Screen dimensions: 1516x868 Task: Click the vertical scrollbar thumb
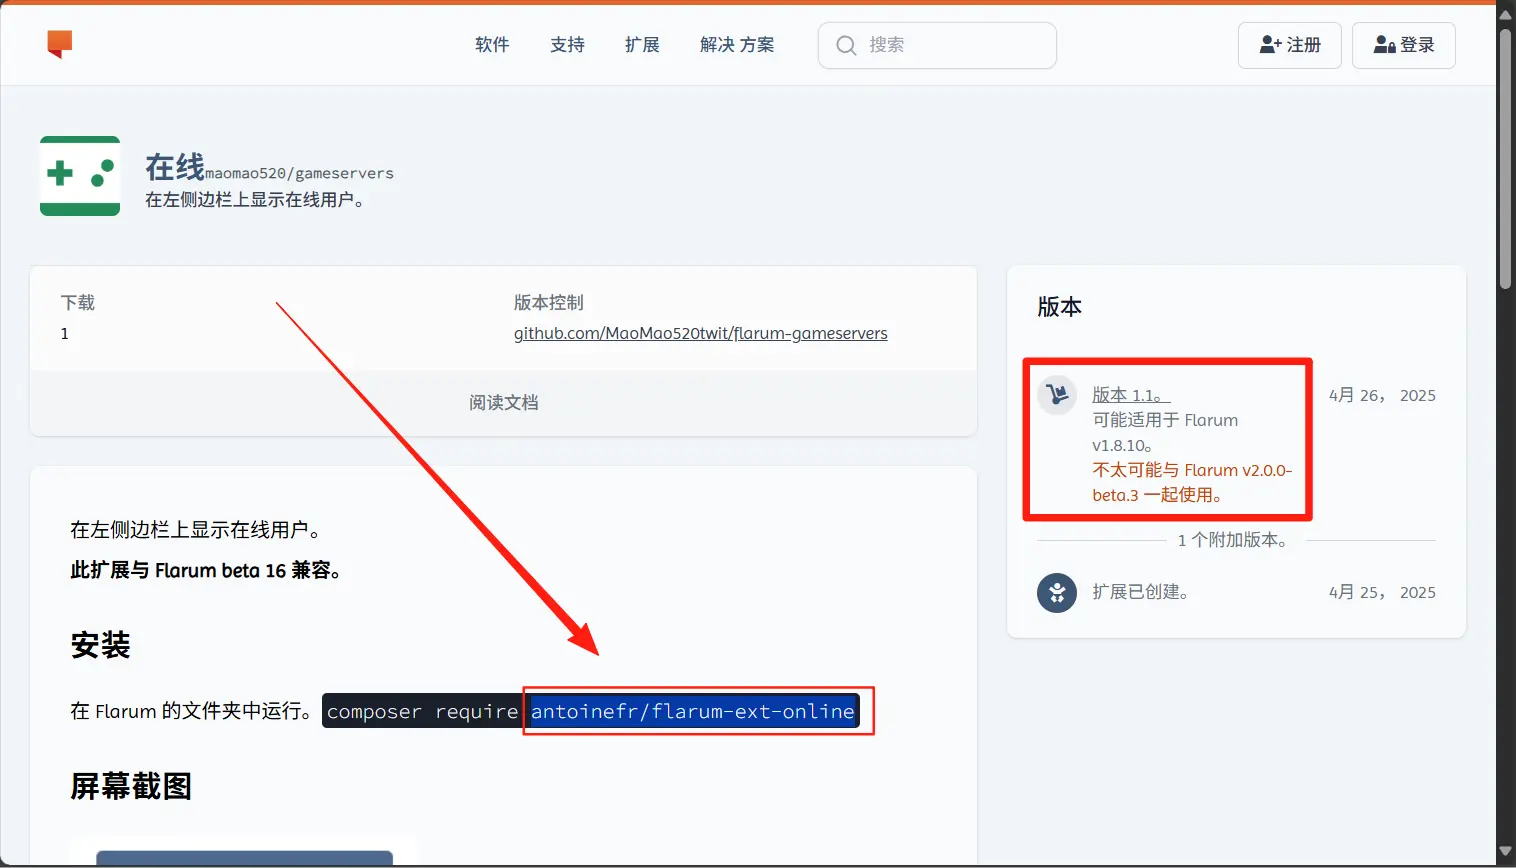[1505, 160]
